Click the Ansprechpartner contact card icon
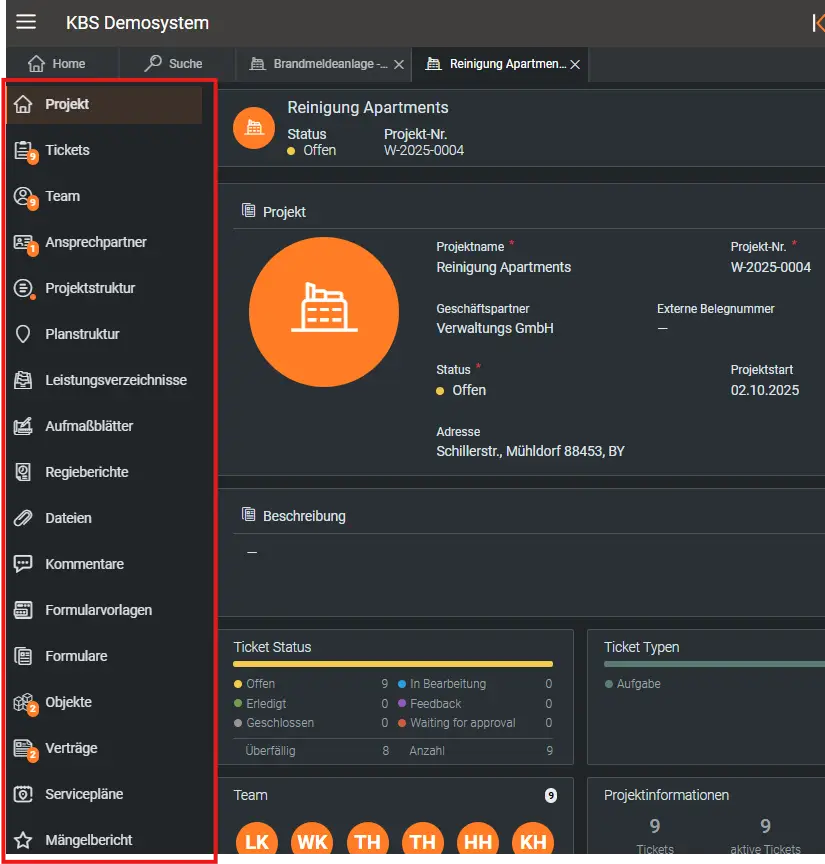The width and height of the screenshot is (825, 864). coord(23,242)
